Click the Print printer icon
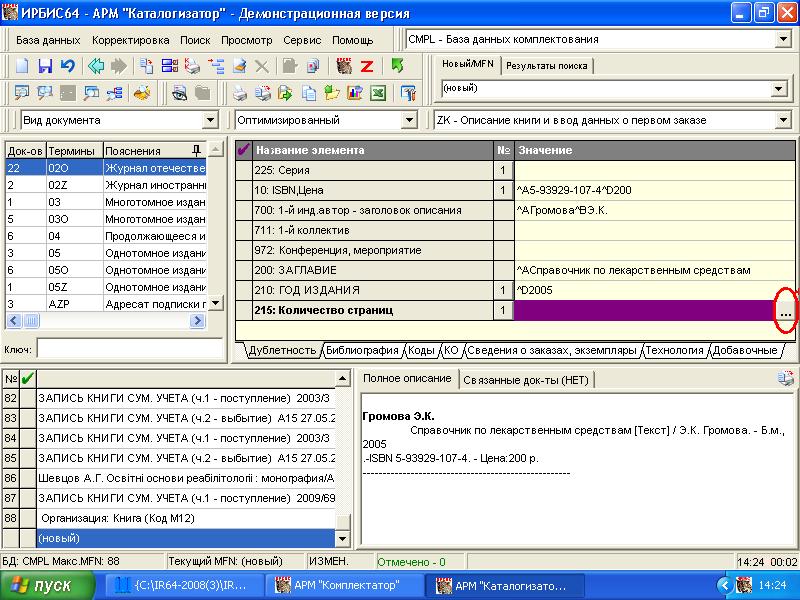 click(240, 93)
